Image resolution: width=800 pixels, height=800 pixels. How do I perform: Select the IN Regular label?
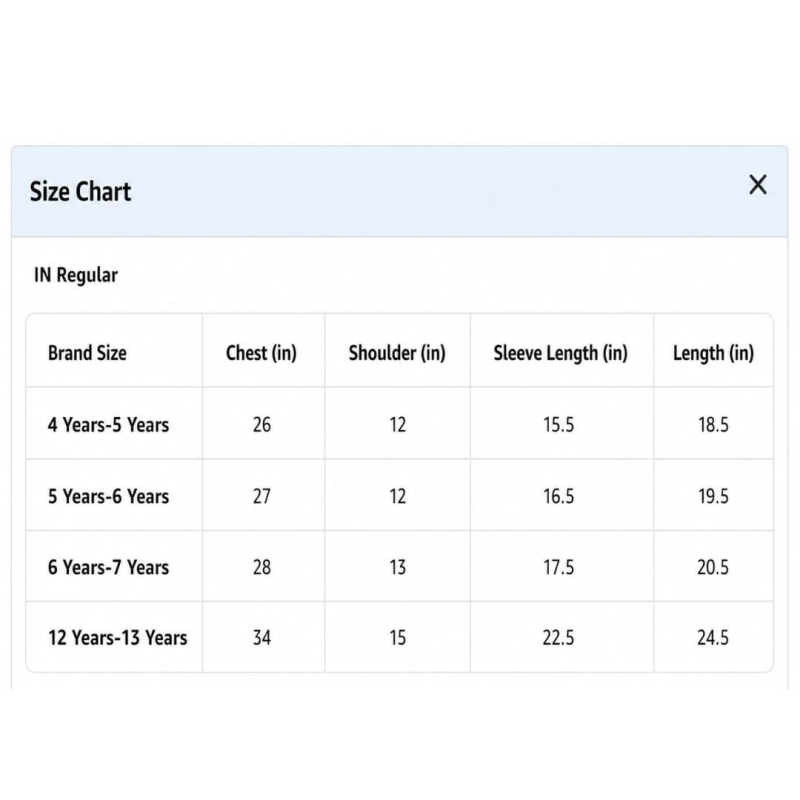point(76,276)
